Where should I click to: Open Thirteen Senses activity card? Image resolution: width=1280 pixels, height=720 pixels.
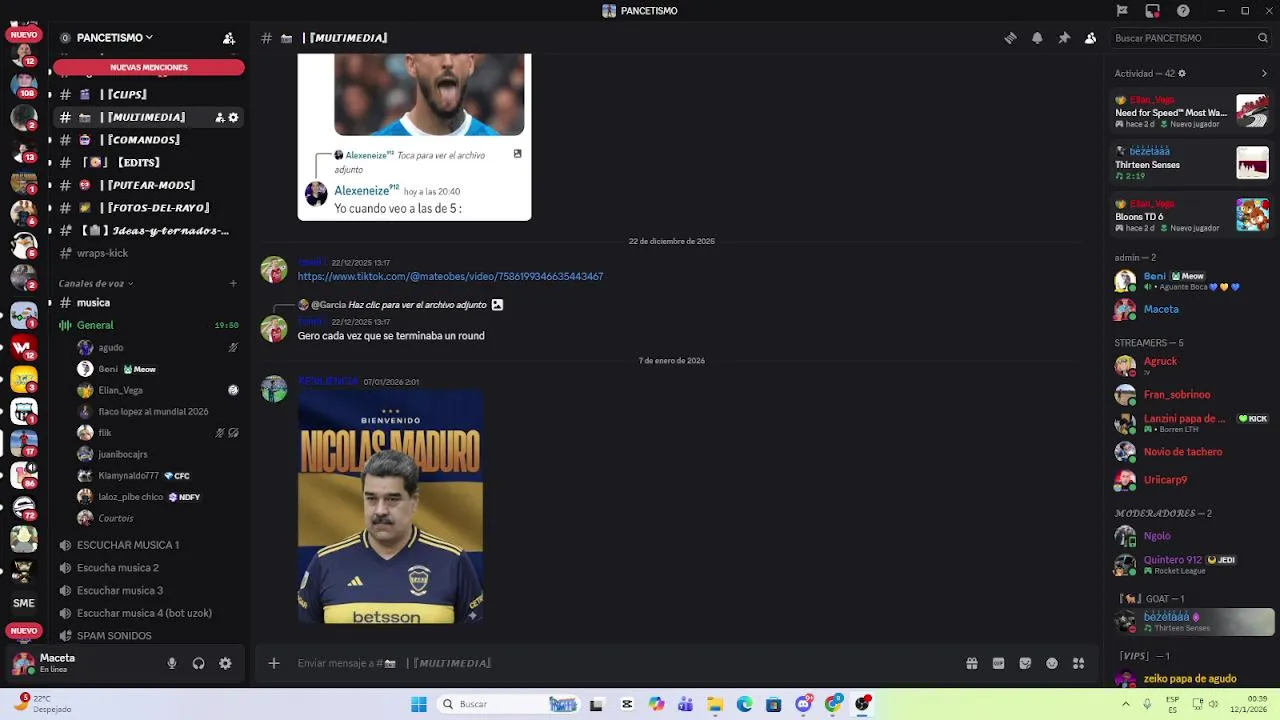1192,163
